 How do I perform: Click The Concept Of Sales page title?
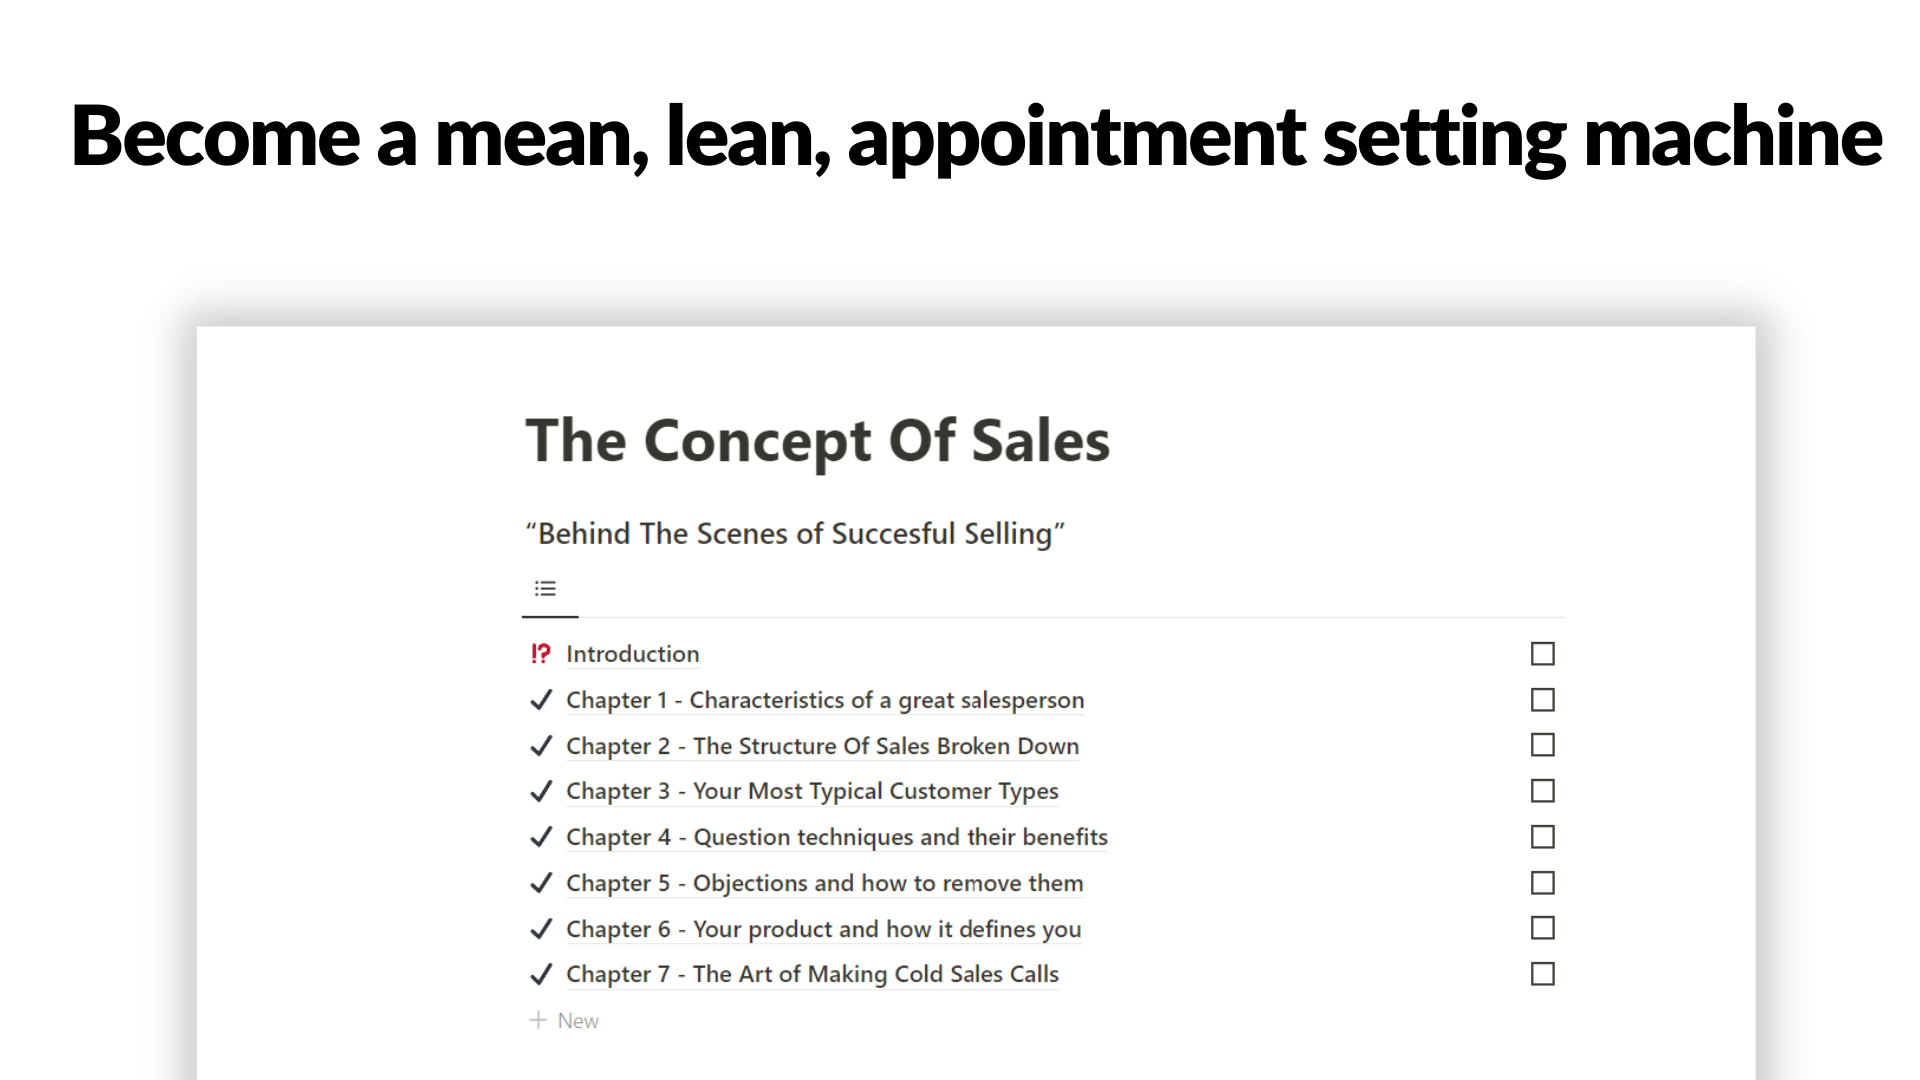click(818, 440)
